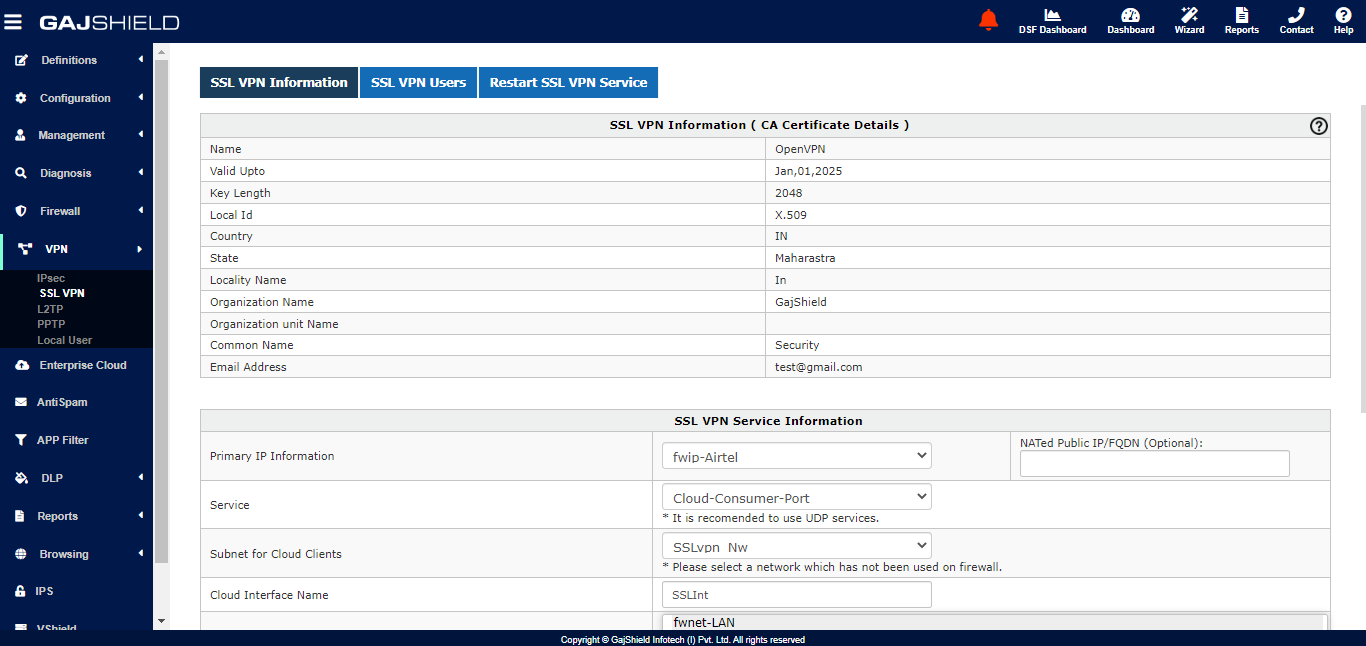Click the X.509 local ID value

tap(791, 215)
